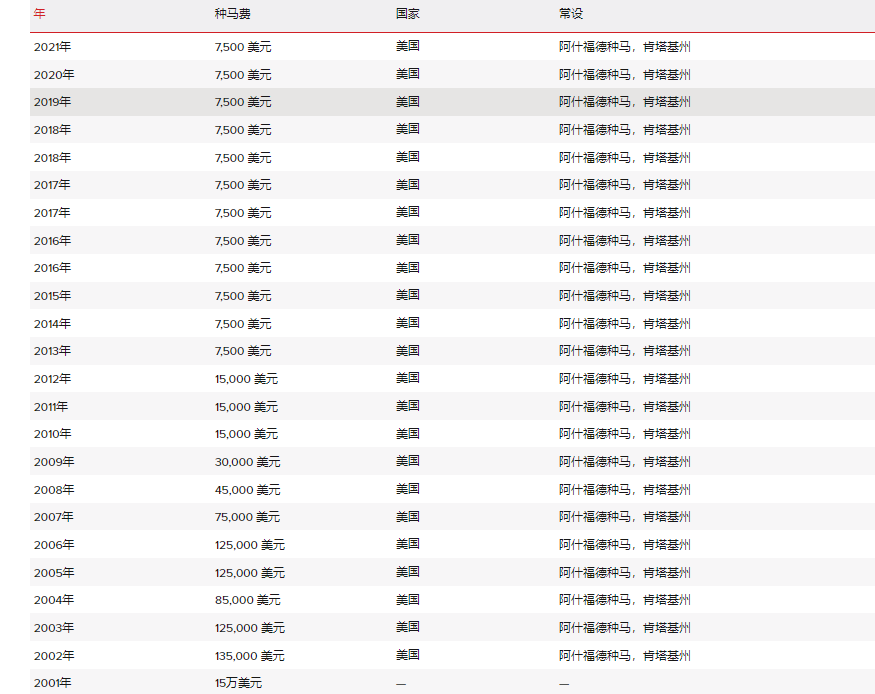Click the 7,500 美元 fee in 2015年 row

click(x=243, y=296)
